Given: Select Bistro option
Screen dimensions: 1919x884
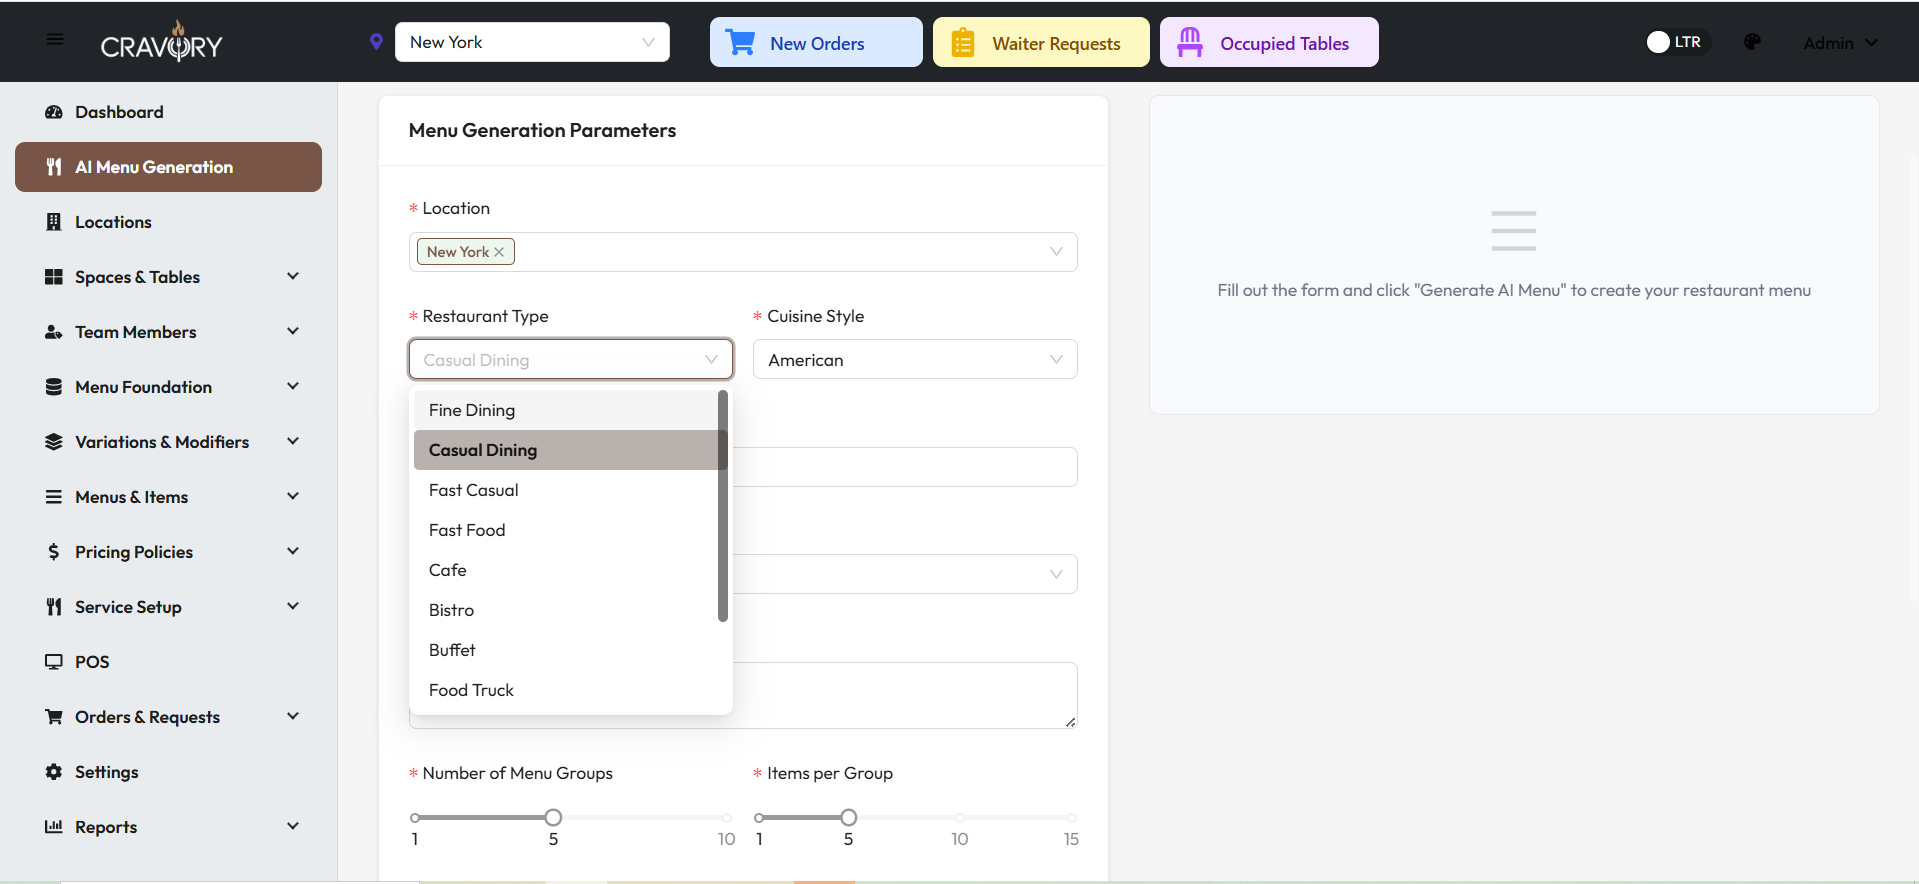Looking at the screenshot, I should point(566,610).
